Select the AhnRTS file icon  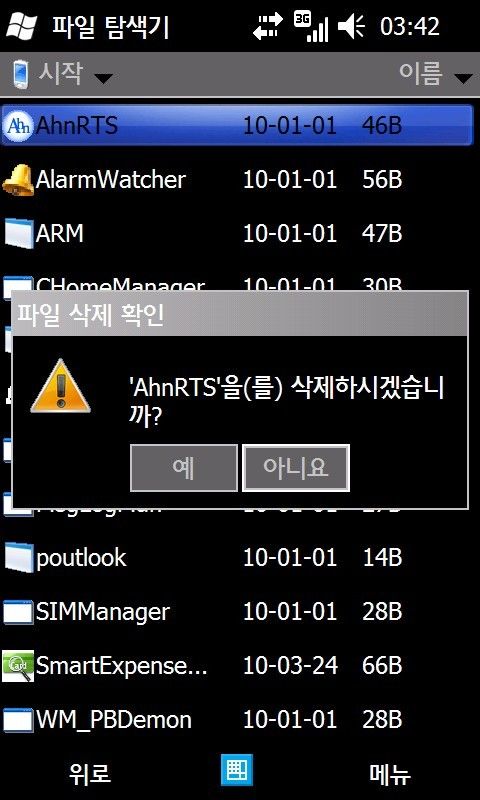tap(17, 124)
